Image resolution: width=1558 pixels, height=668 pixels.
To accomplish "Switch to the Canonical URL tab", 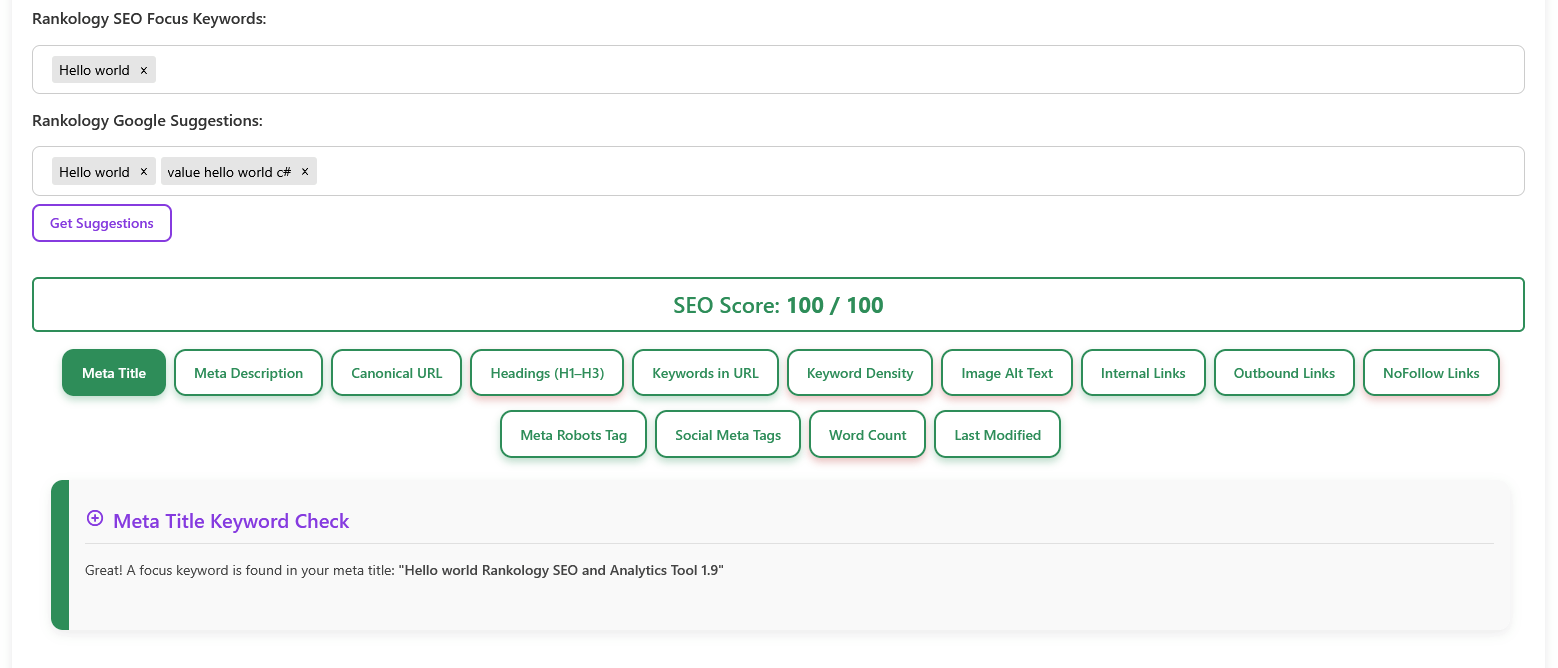I will coord(396,373).
